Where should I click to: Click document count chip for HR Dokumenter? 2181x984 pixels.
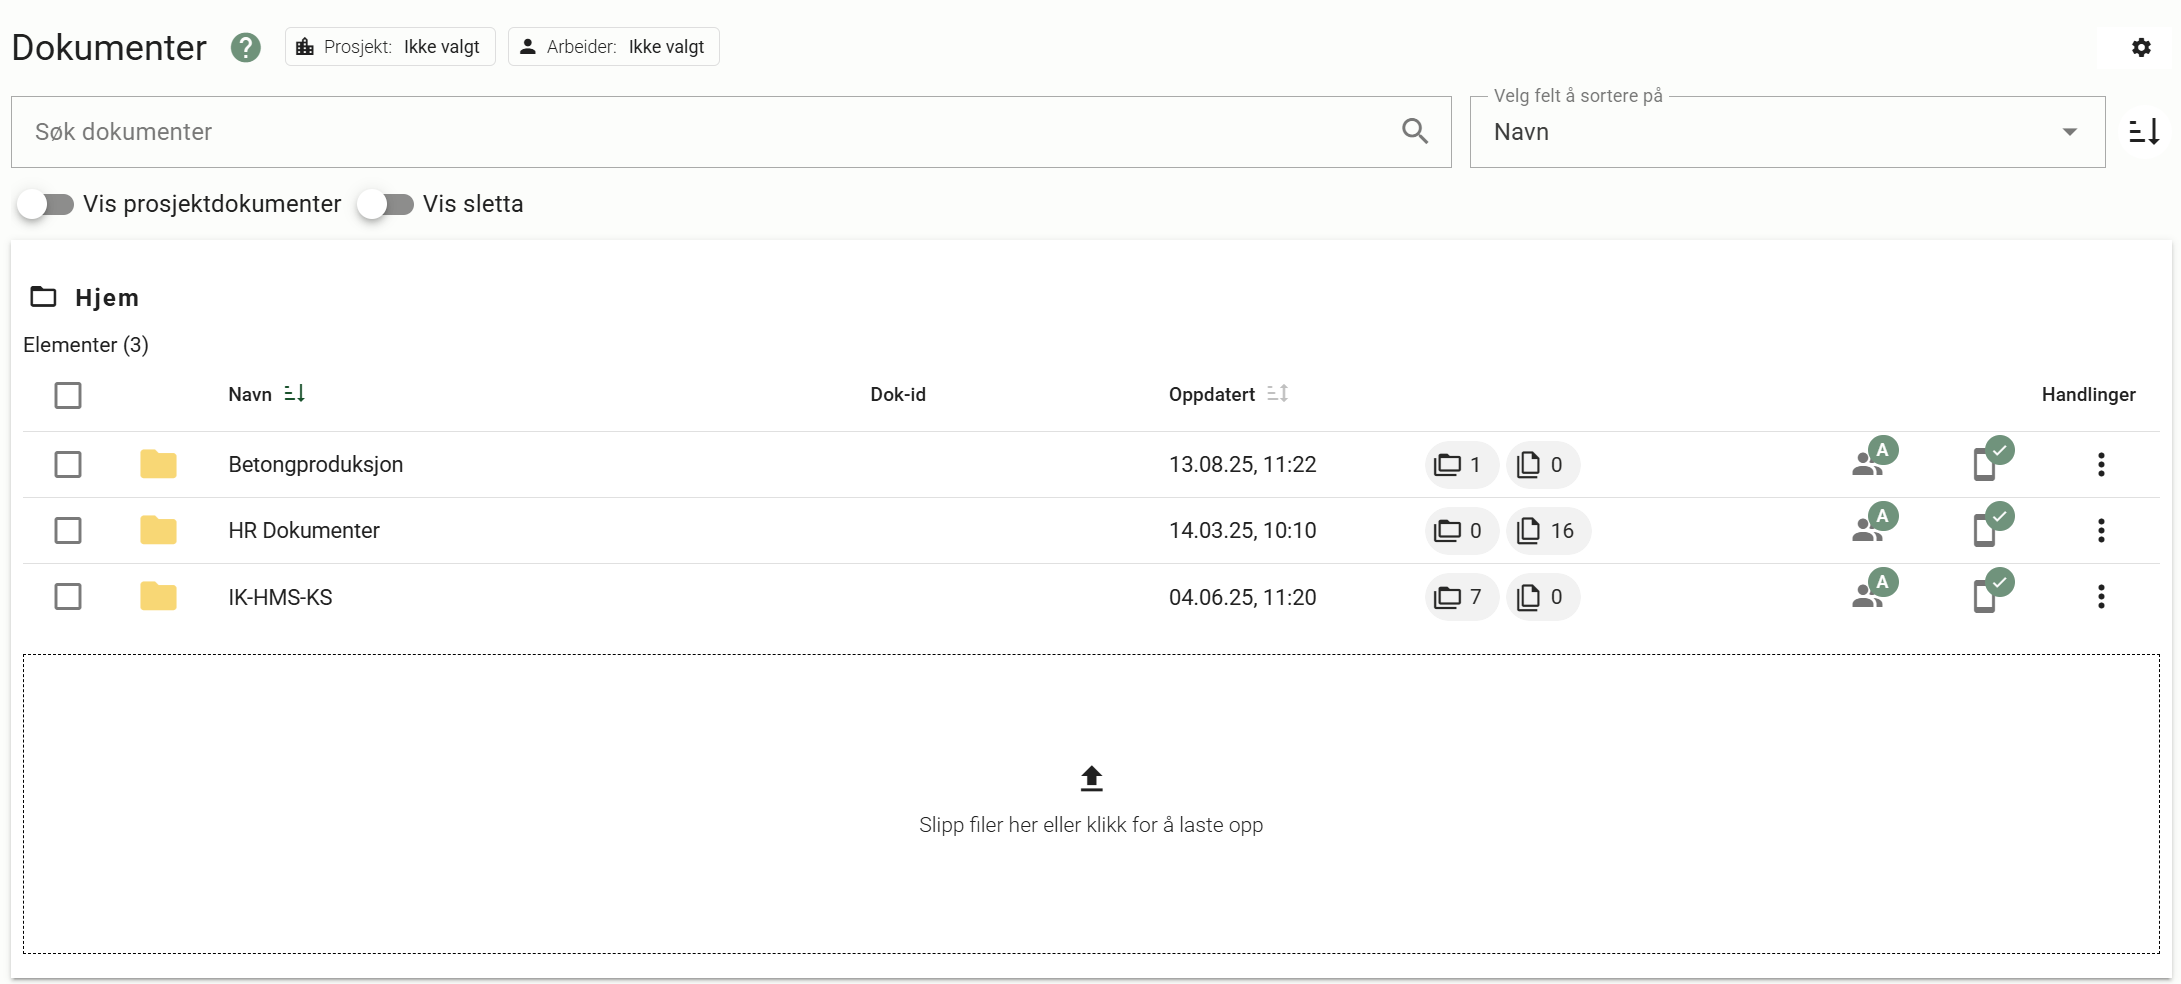(x=1546, y=531)
